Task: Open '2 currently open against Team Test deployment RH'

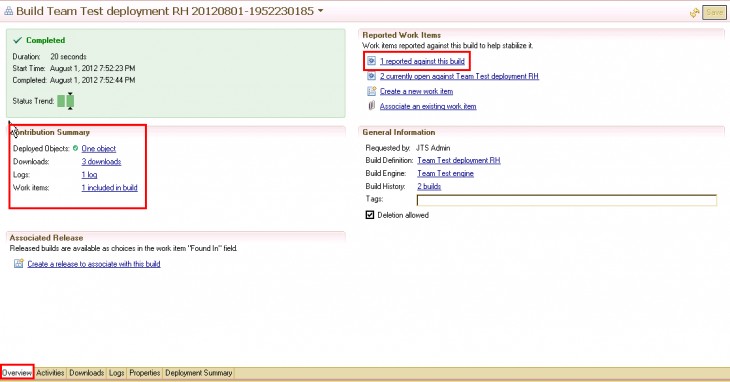Action: click(459, 76)
